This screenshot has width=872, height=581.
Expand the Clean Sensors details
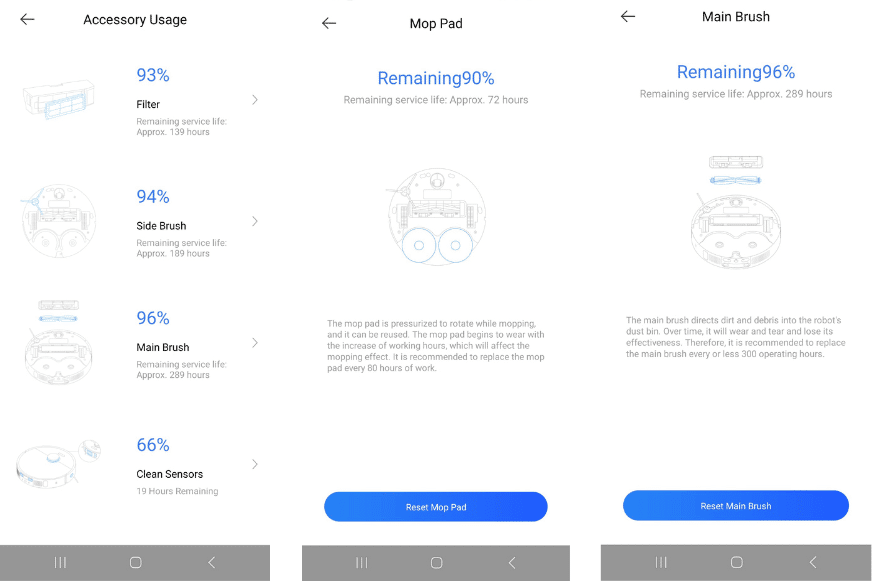[255, 464]
